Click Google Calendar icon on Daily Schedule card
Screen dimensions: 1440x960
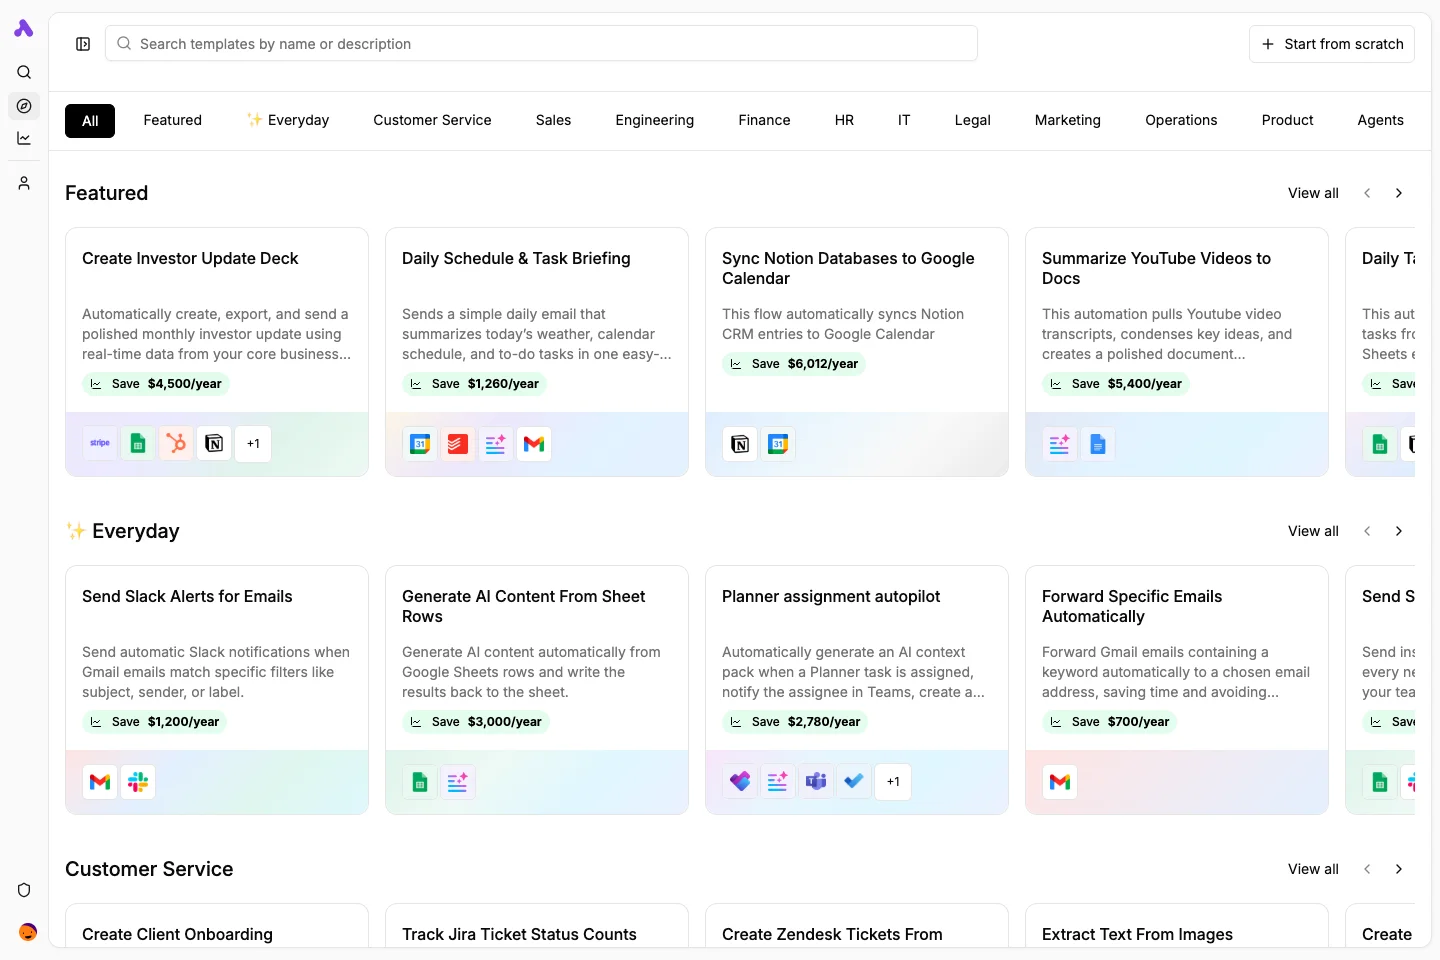point(420,443)
